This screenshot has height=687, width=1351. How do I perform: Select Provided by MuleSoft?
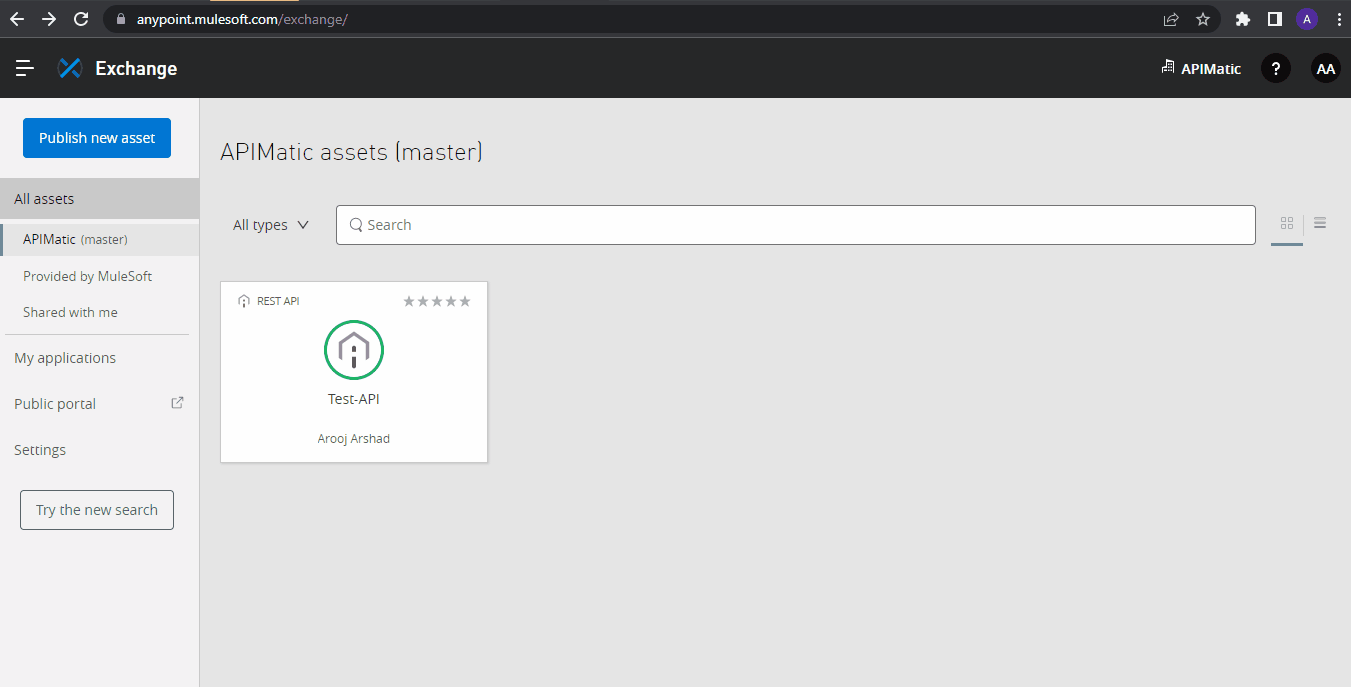point(88,276)
